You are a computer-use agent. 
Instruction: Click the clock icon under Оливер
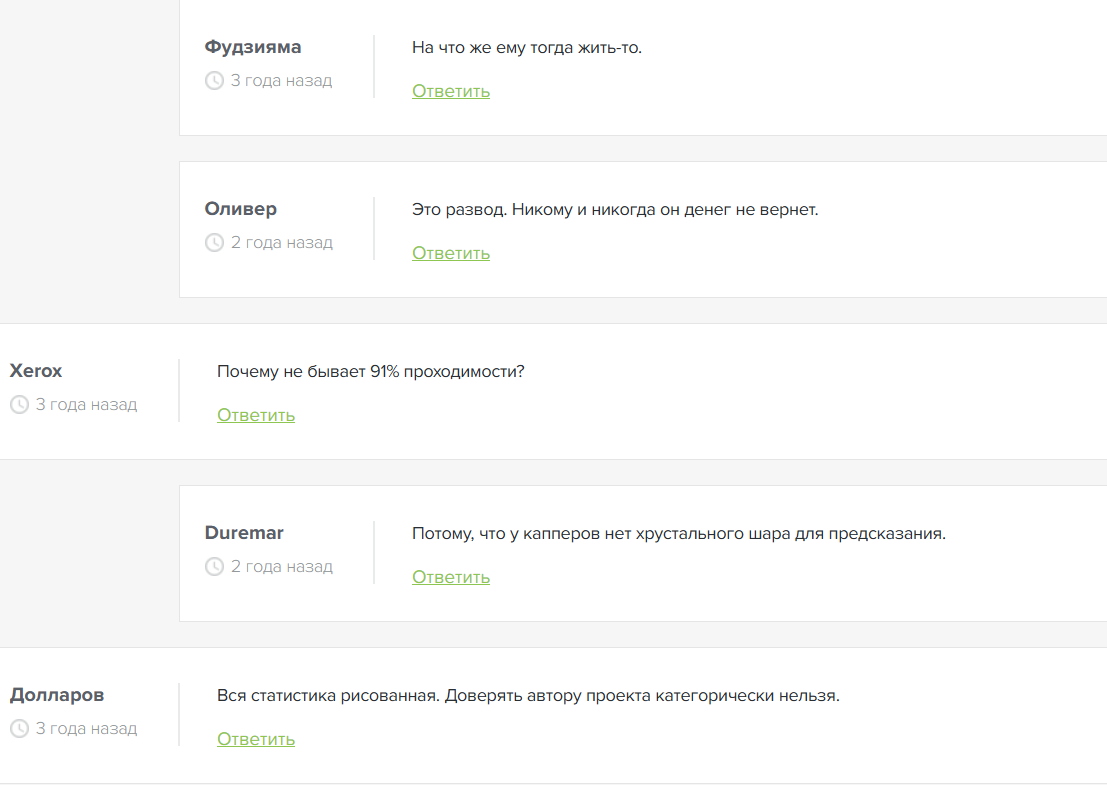click(x=214, y=243)
